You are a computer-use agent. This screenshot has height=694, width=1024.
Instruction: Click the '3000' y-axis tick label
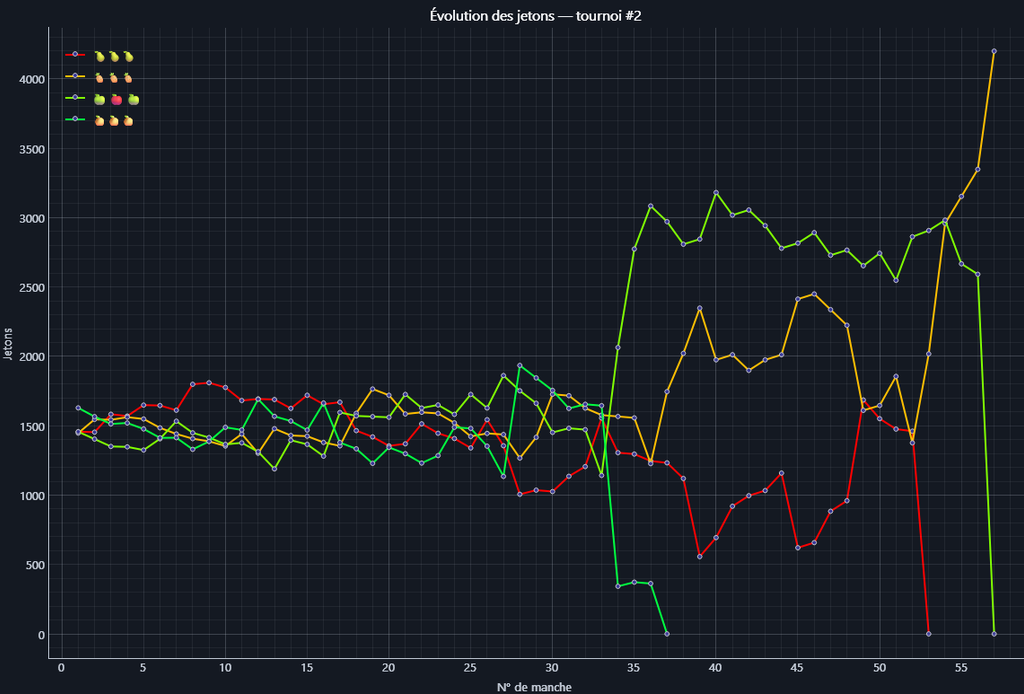[x=32, y=218]
